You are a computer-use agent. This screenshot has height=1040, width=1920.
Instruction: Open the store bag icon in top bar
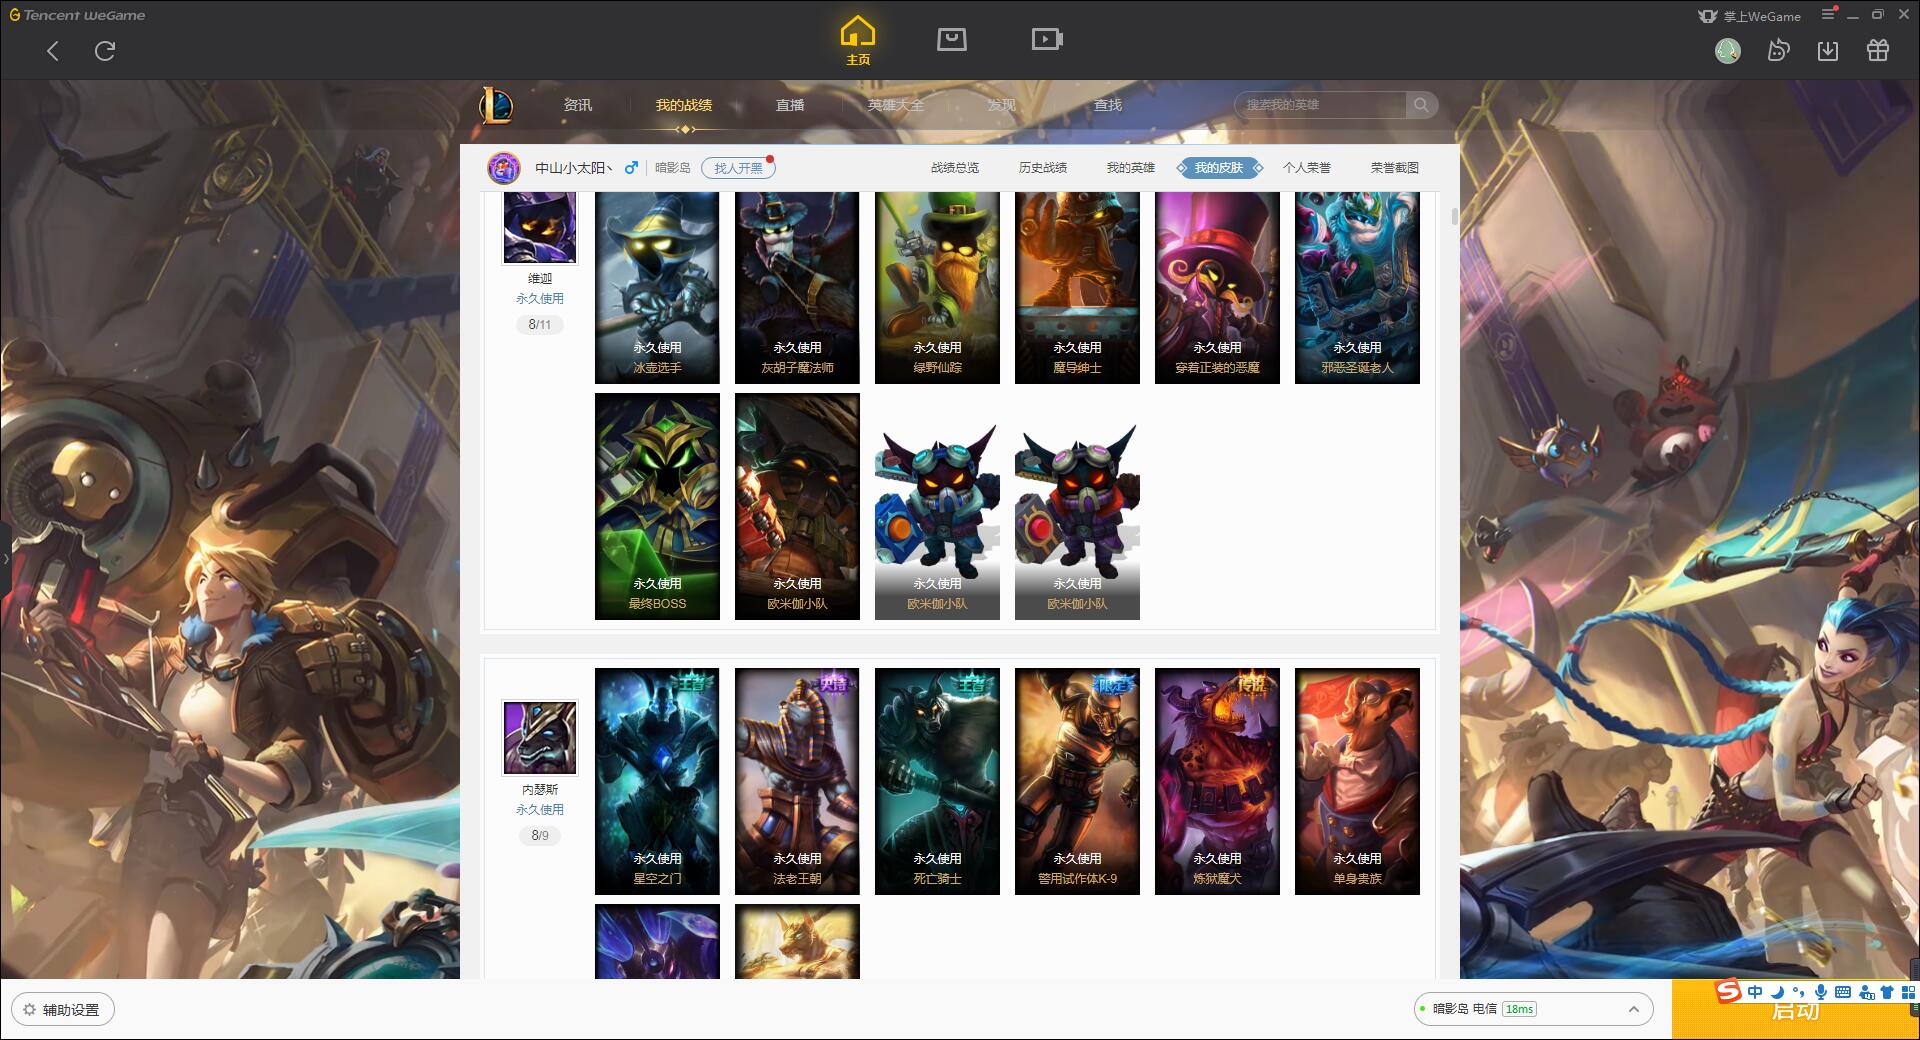click(951, 39)
